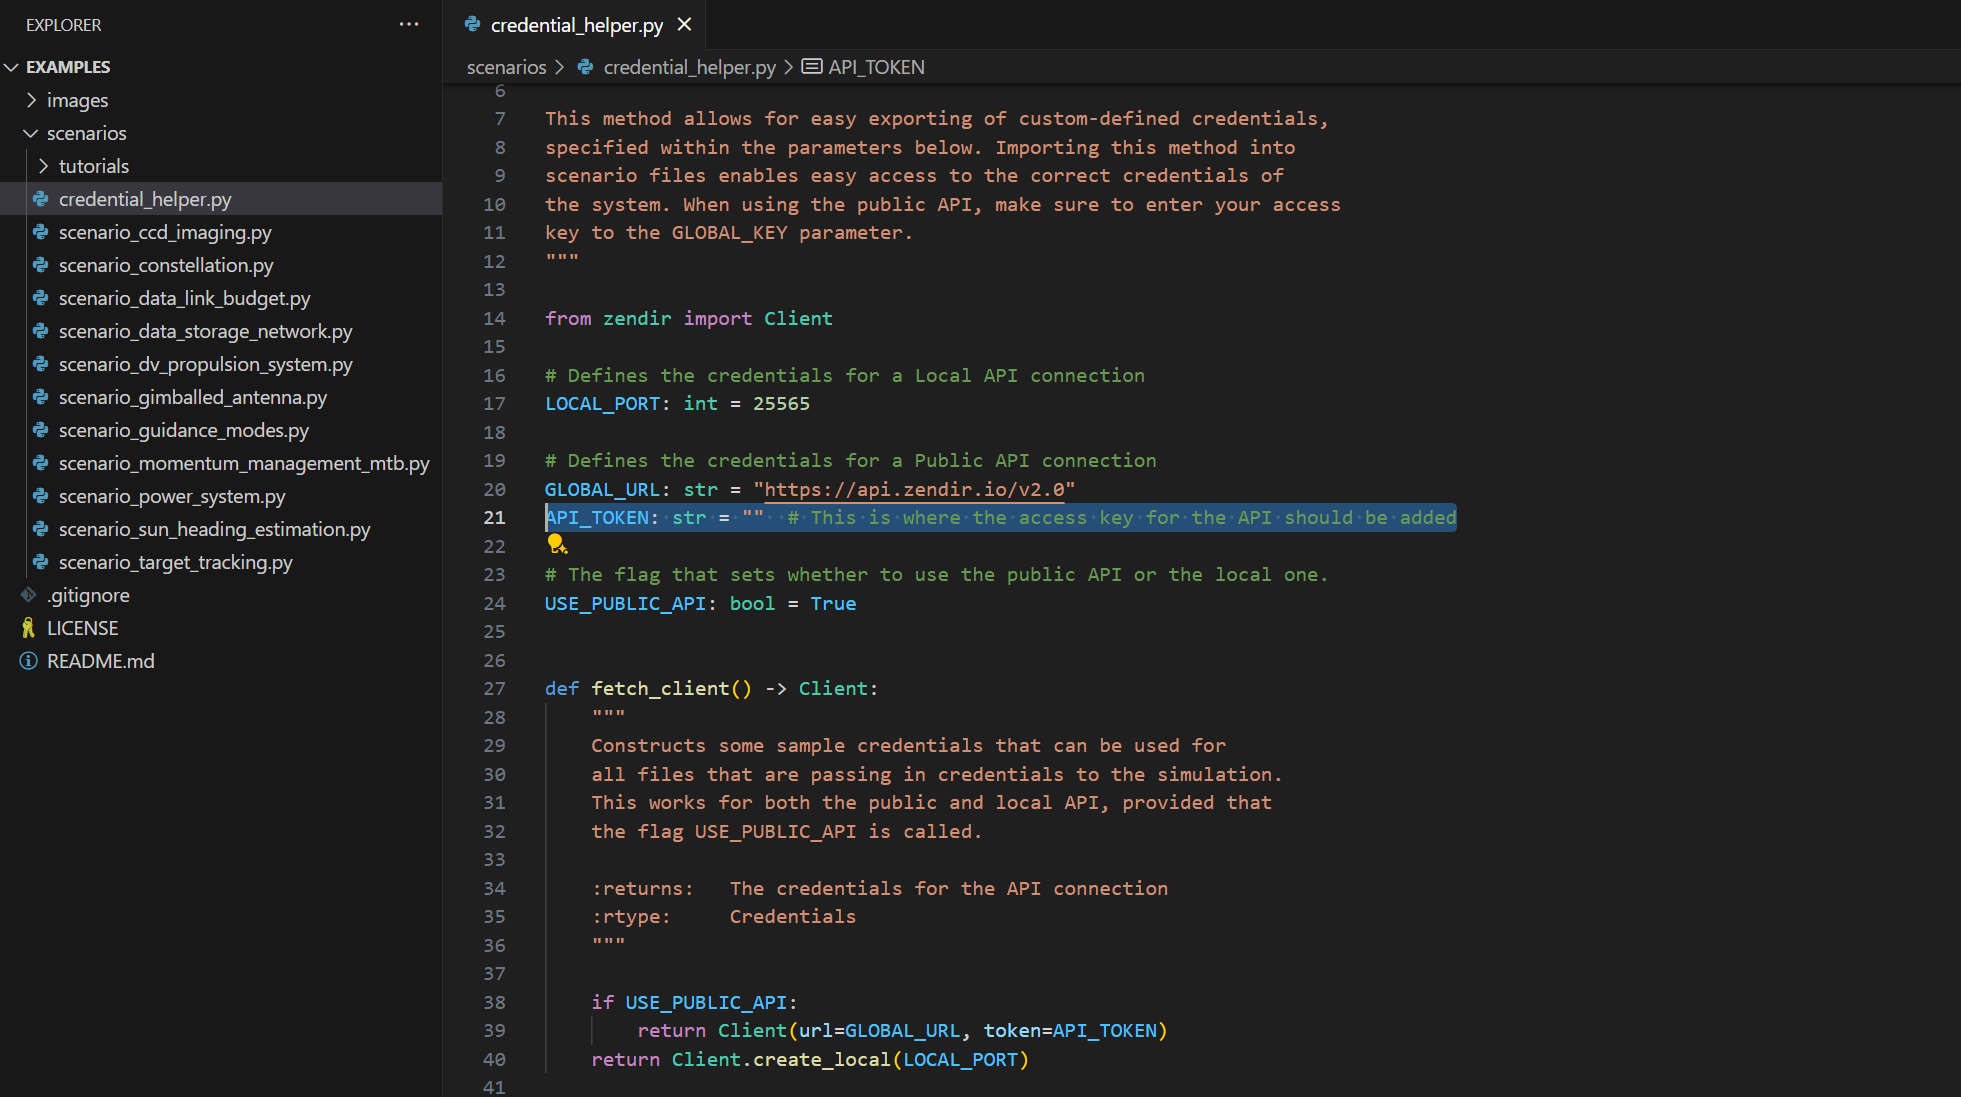Screen dimensions: 1961x1097
Task: Open scenario_constellation.py file
Action: tap(166, 265)
